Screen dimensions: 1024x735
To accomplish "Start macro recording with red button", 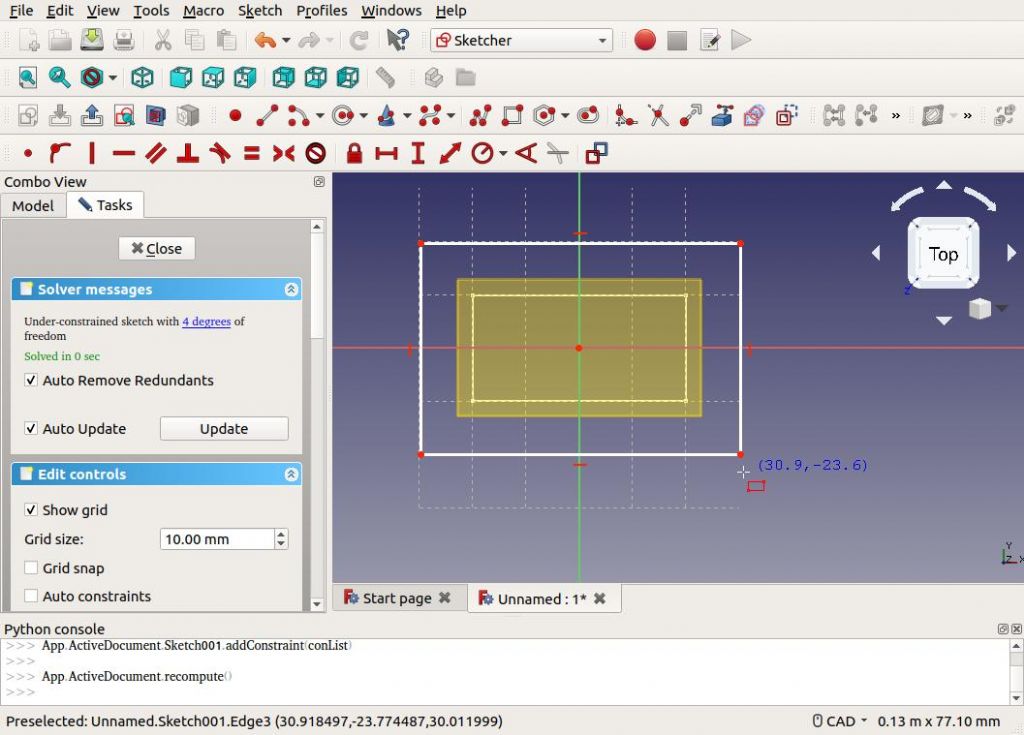I will point(645,40).
